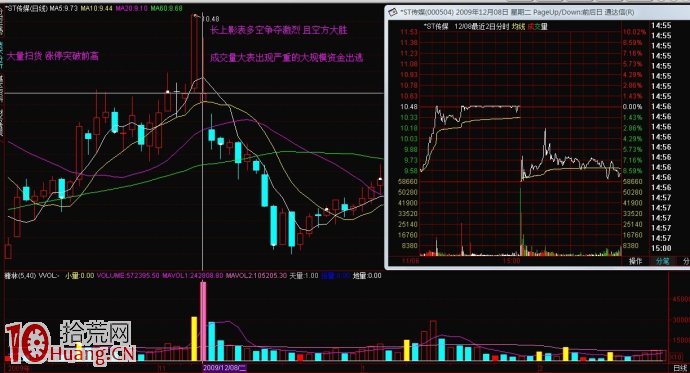Click the popup window title bar icon

(x=393, y=12)
